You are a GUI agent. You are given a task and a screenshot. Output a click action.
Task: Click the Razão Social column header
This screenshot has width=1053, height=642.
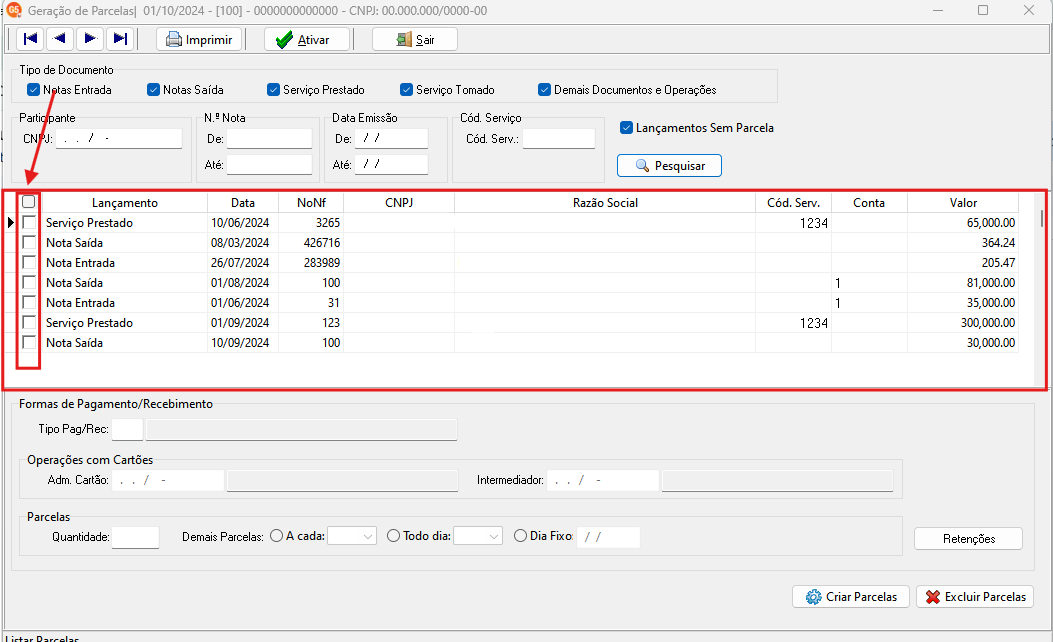coord(605,203)
